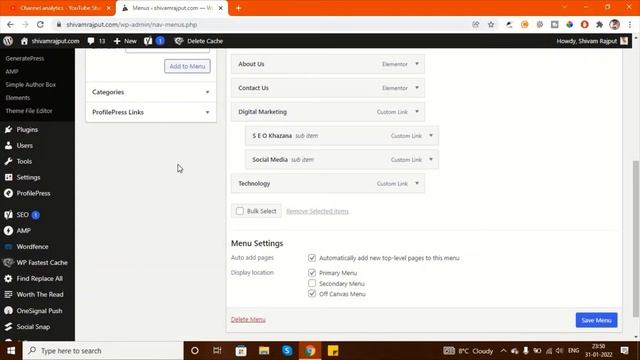Click Remove Selected Items link
The height and width of the screenshot is (360, 640).
point(317,211)
